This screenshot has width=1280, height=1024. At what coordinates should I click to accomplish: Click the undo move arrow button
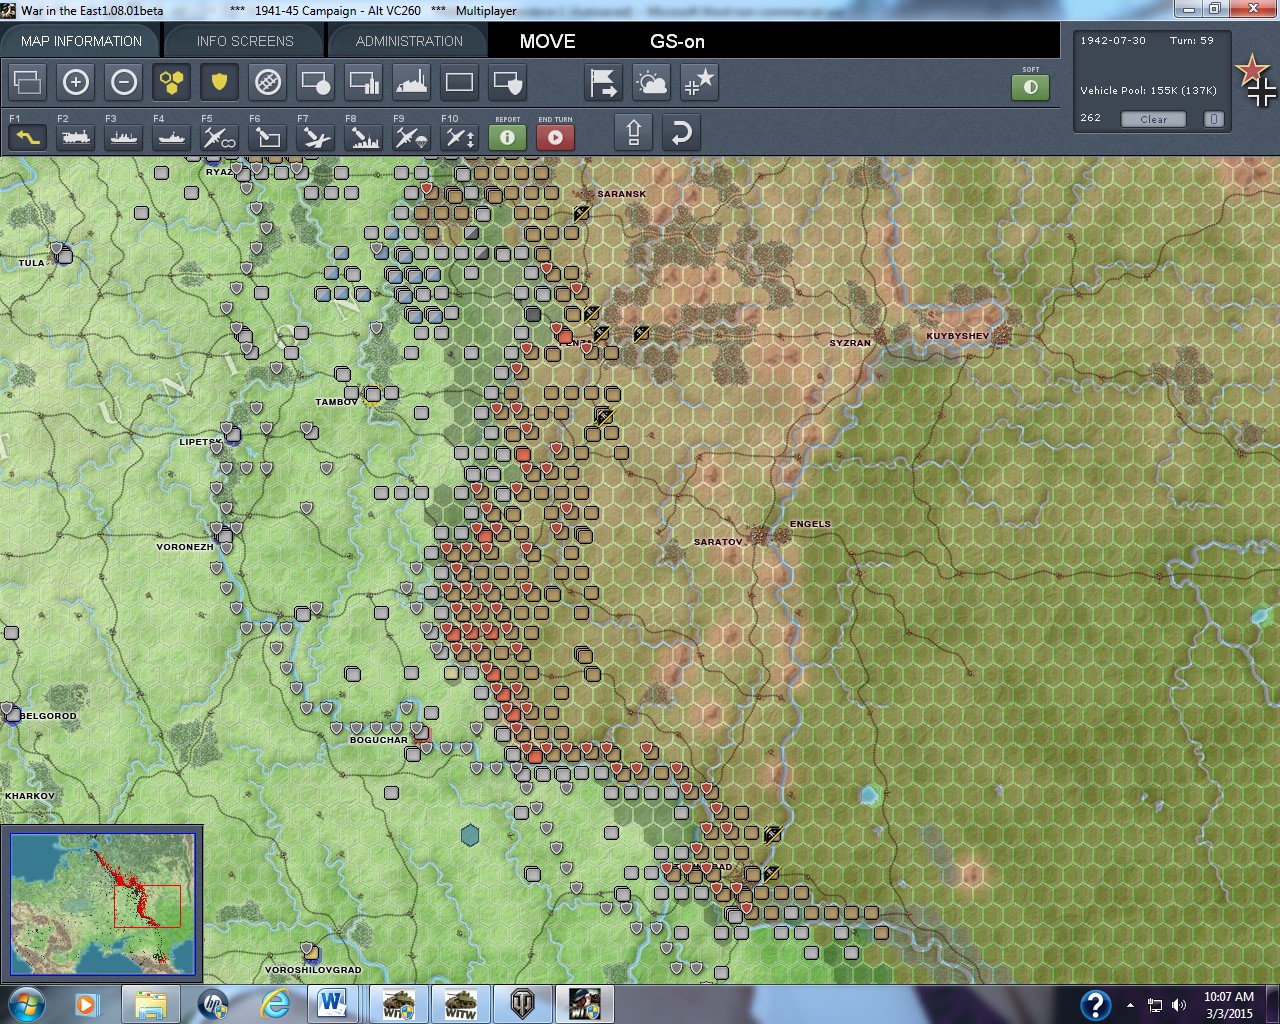682,133
